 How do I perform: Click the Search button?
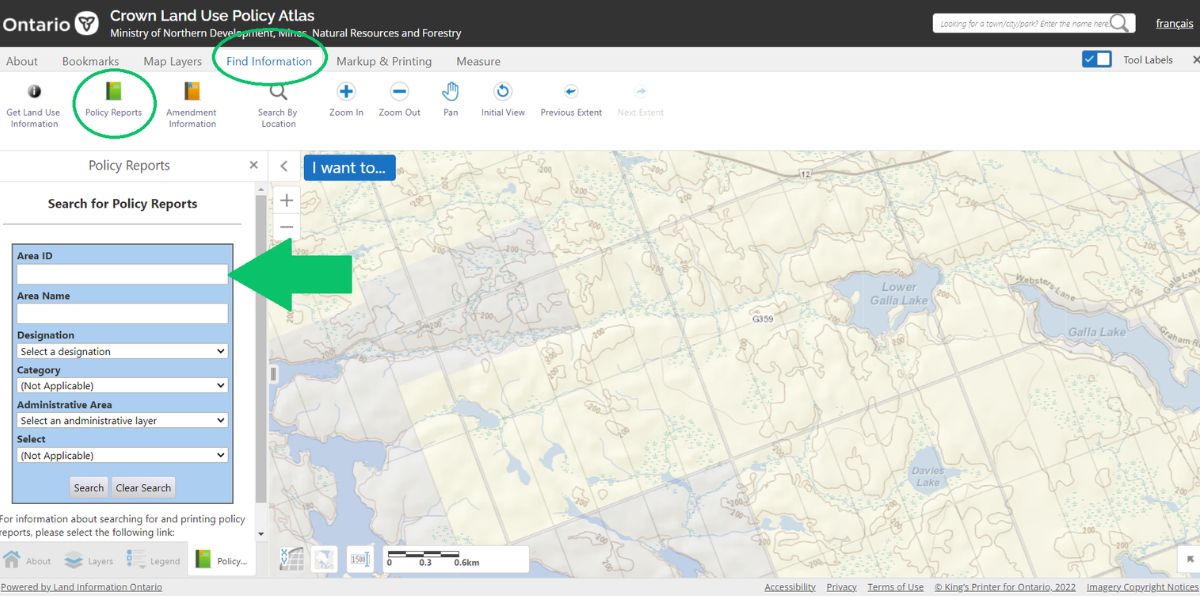tap(89, 488)
